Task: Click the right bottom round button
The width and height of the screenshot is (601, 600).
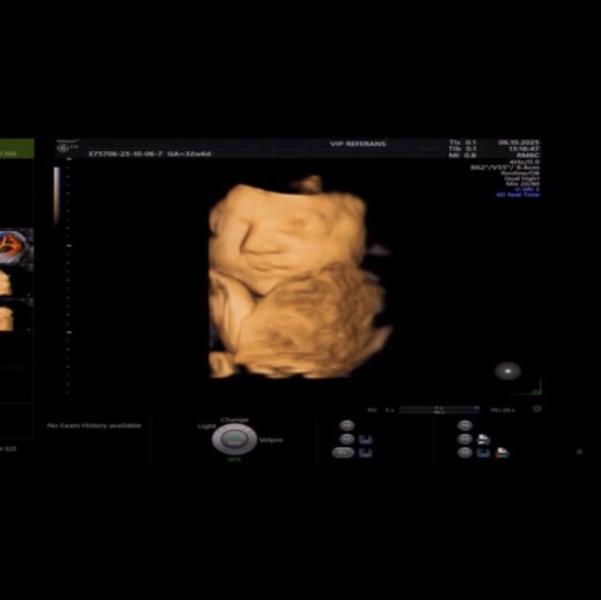Action: click(x=465, y=453)
